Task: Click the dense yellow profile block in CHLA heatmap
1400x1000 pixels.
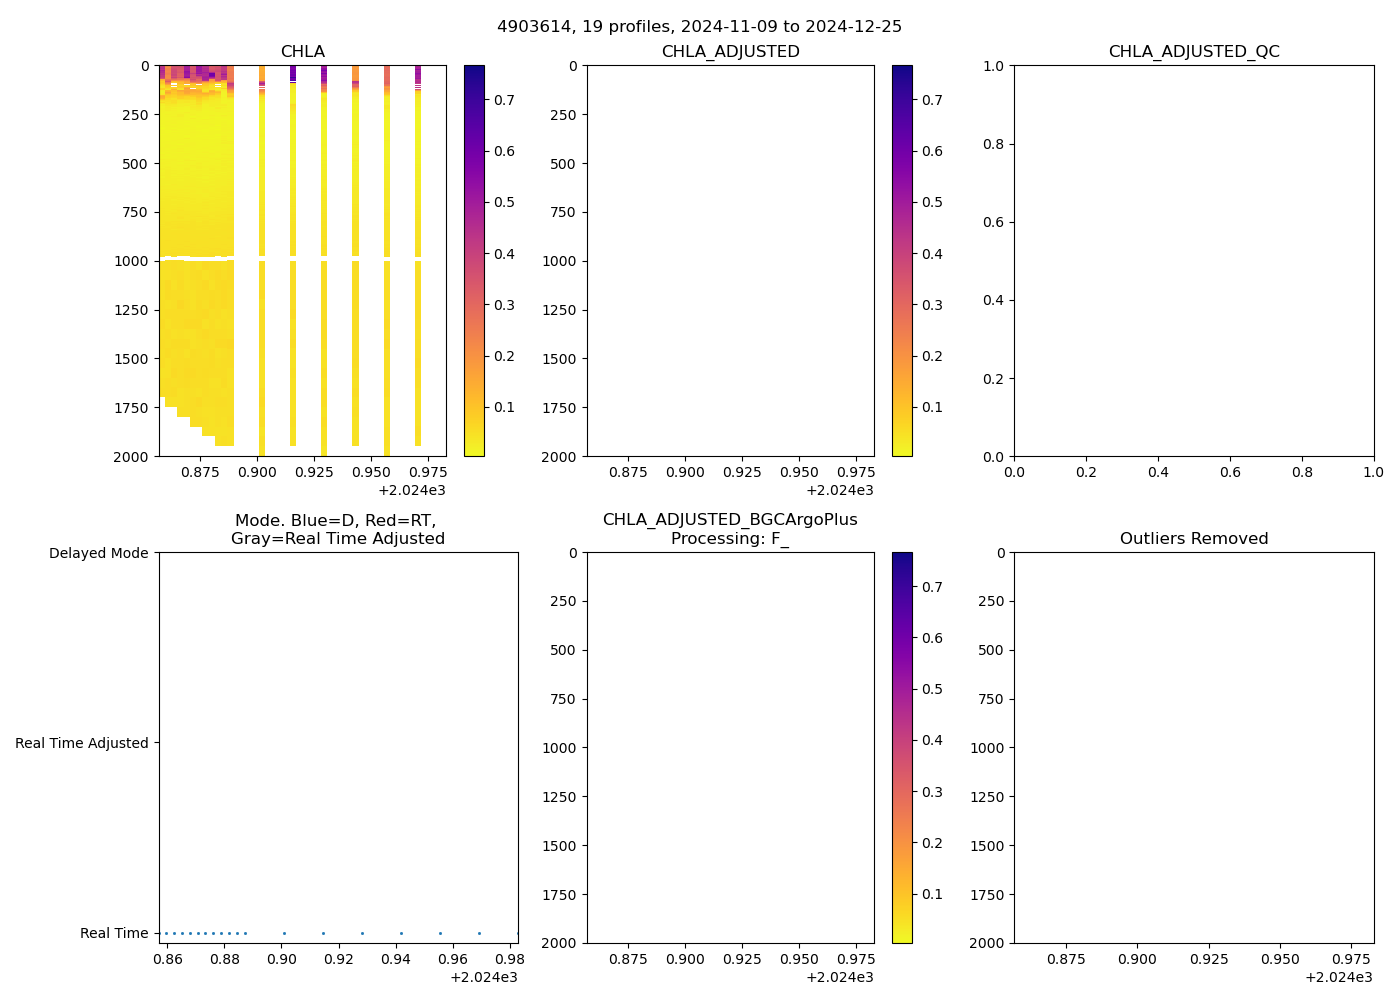Action: click(x=196, y=300)
